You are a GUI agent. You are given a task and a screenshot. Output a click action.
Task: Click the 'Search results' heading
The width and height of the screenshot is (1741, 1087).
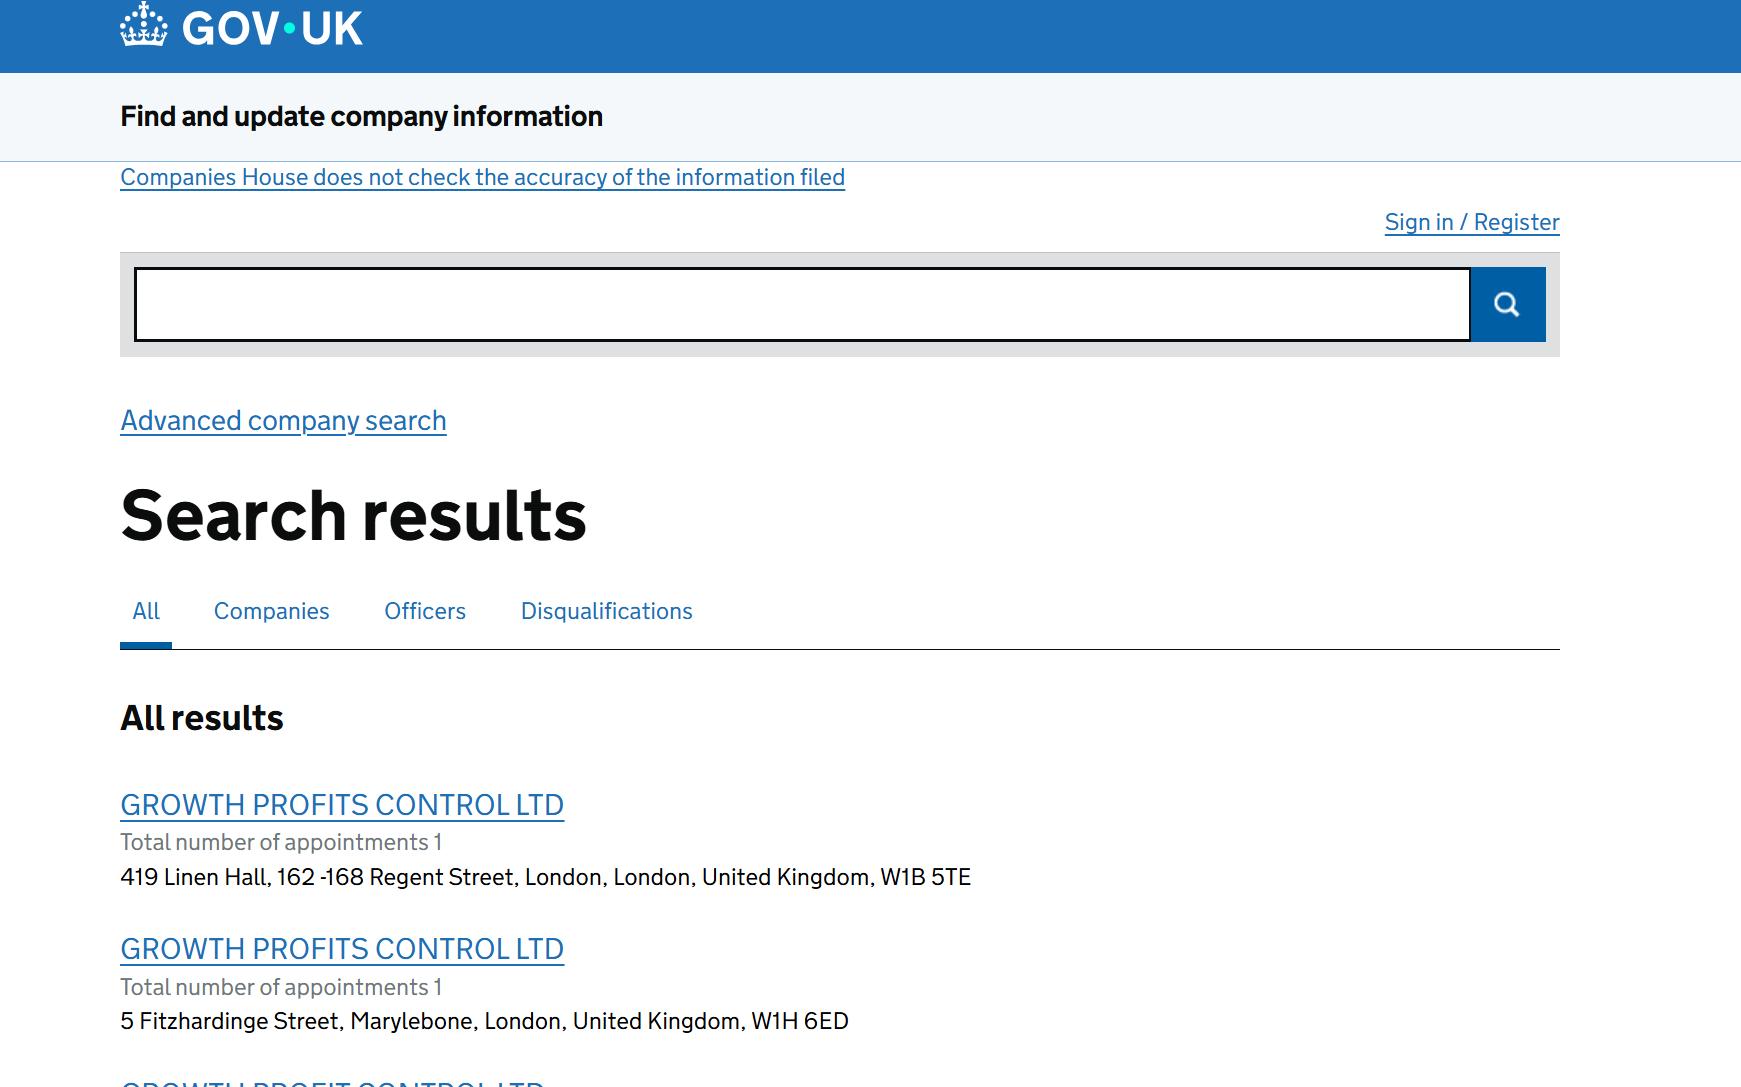coord(353,516)
